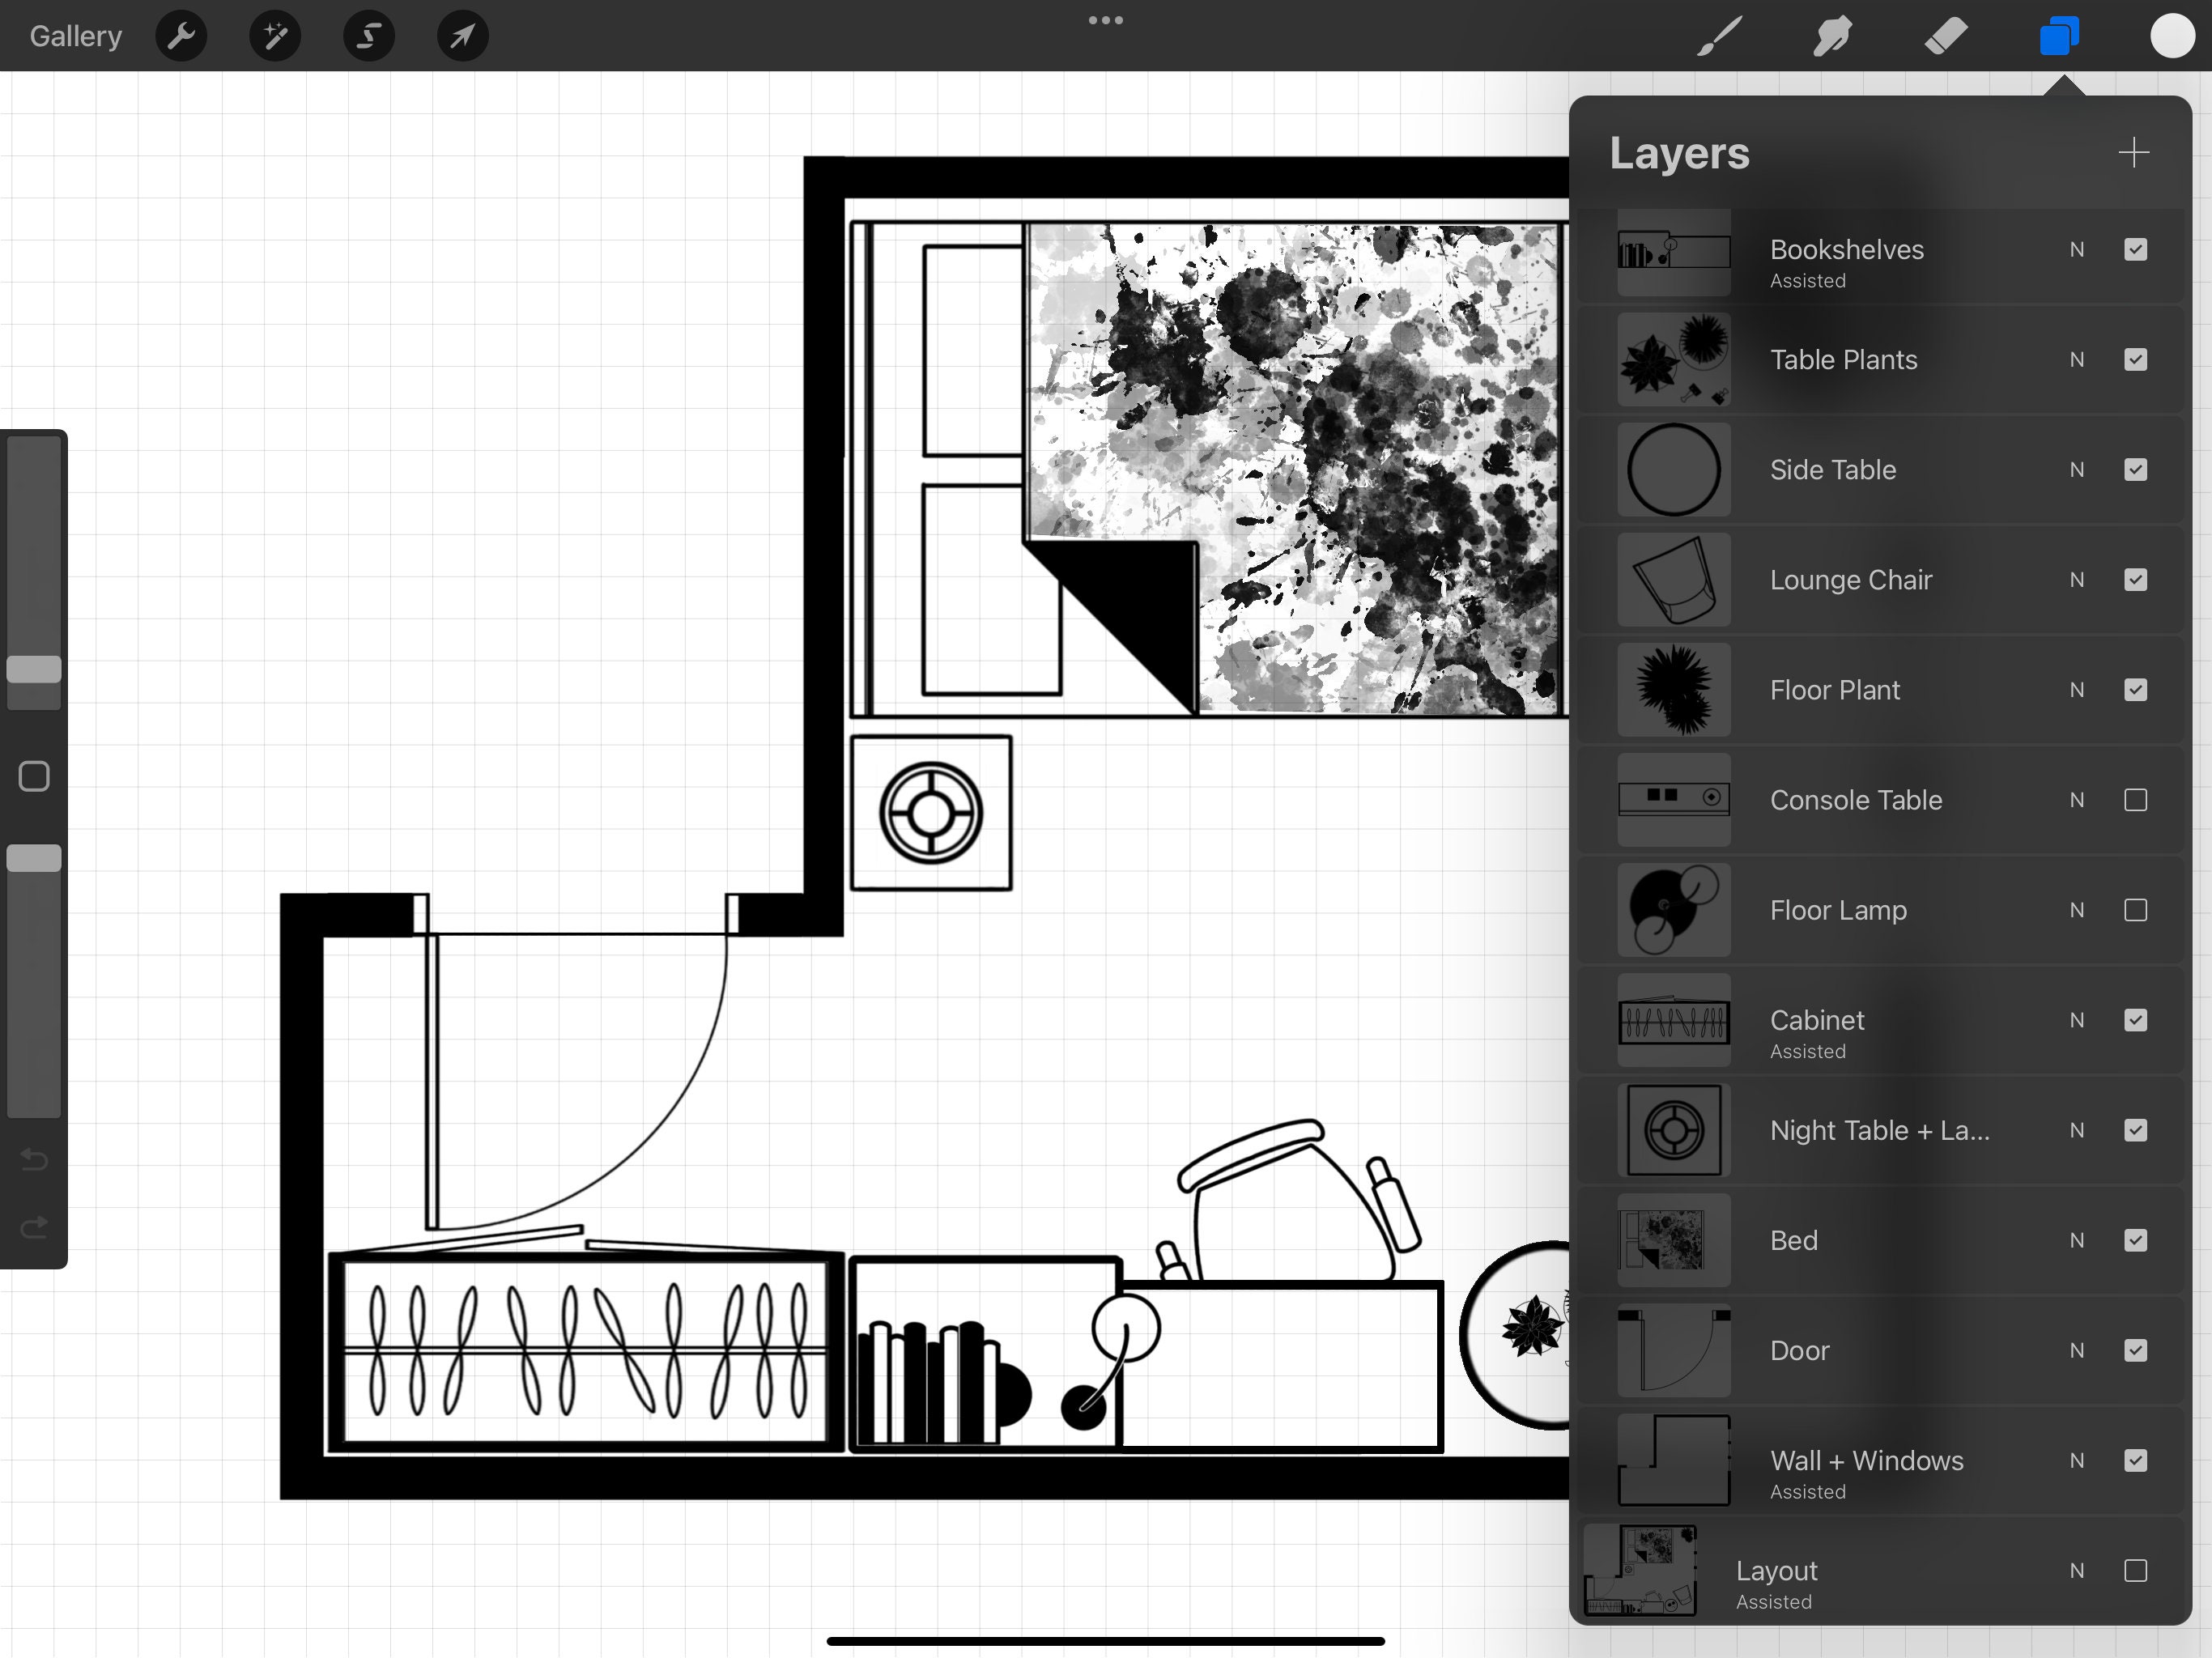Tap the undo arrow in the sidebar
Screen dimensions: 2212x1658
pos(33,1160)
